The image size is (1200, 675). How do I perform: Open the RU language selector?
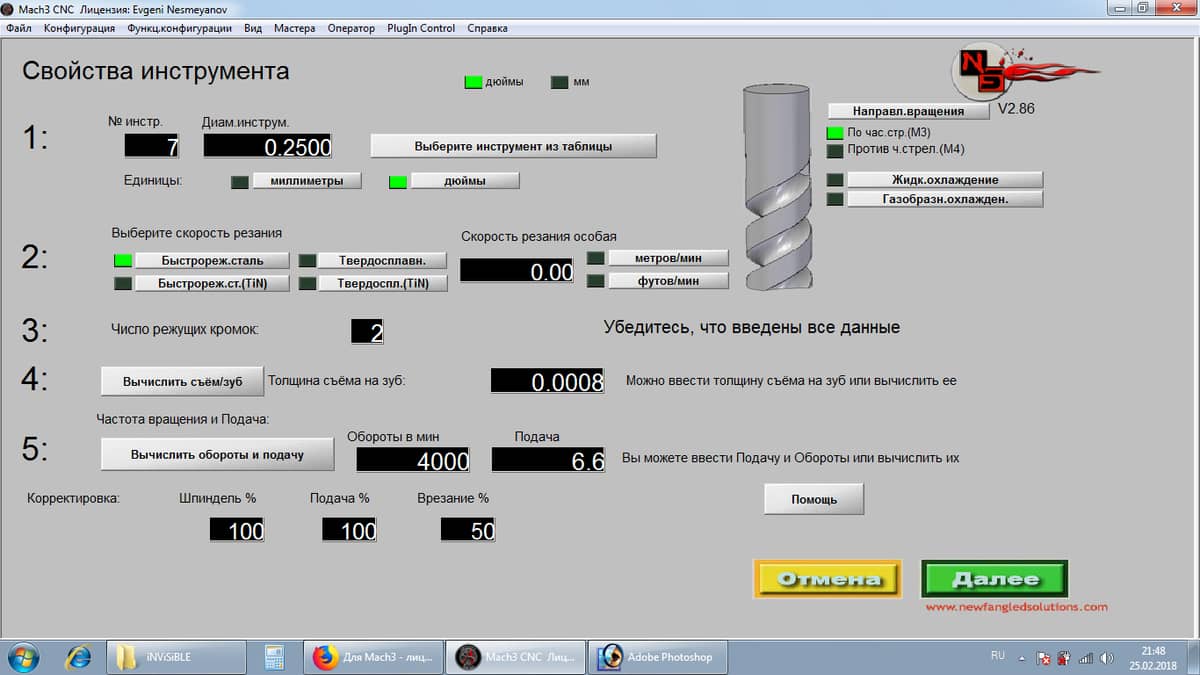(997, 657)
